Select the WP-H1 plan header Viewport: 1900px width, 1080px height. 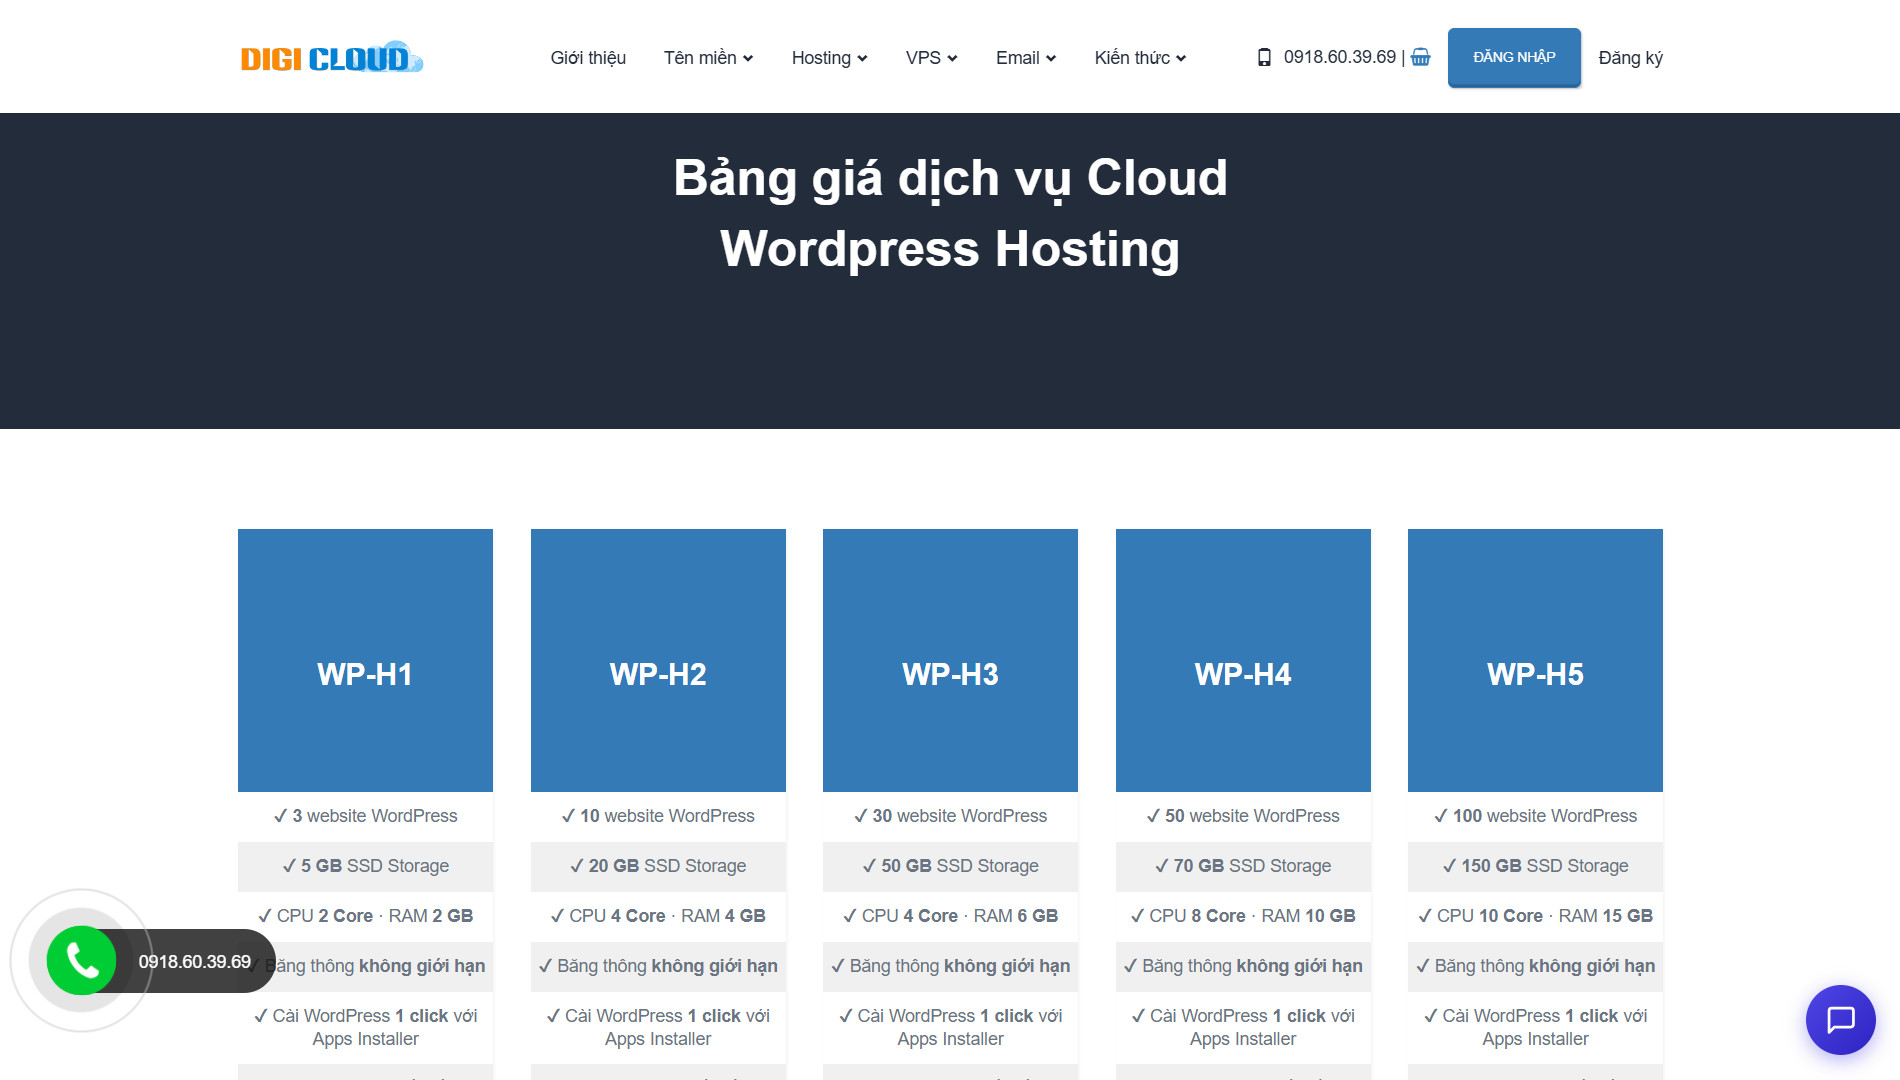(x=365, y=660)
